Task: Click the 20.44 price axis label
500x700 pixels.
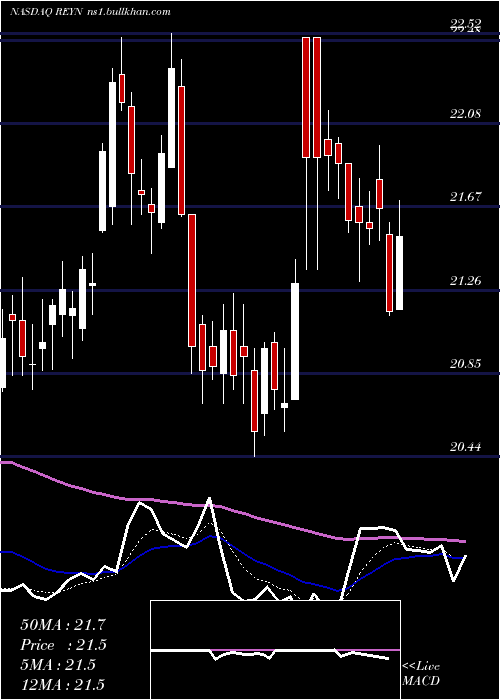Action: coord(465,446)
